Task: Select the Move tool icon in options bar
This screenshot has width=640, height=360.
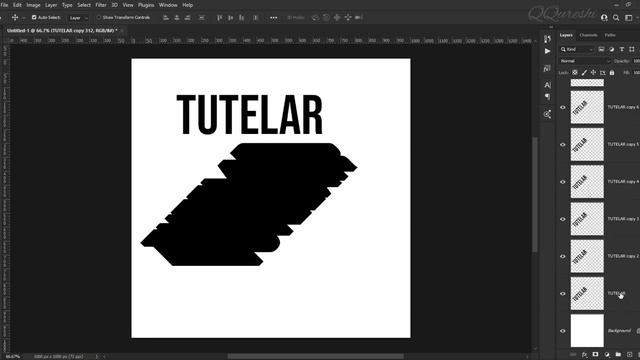Action: pyautogui.click(x=15, y=18)
